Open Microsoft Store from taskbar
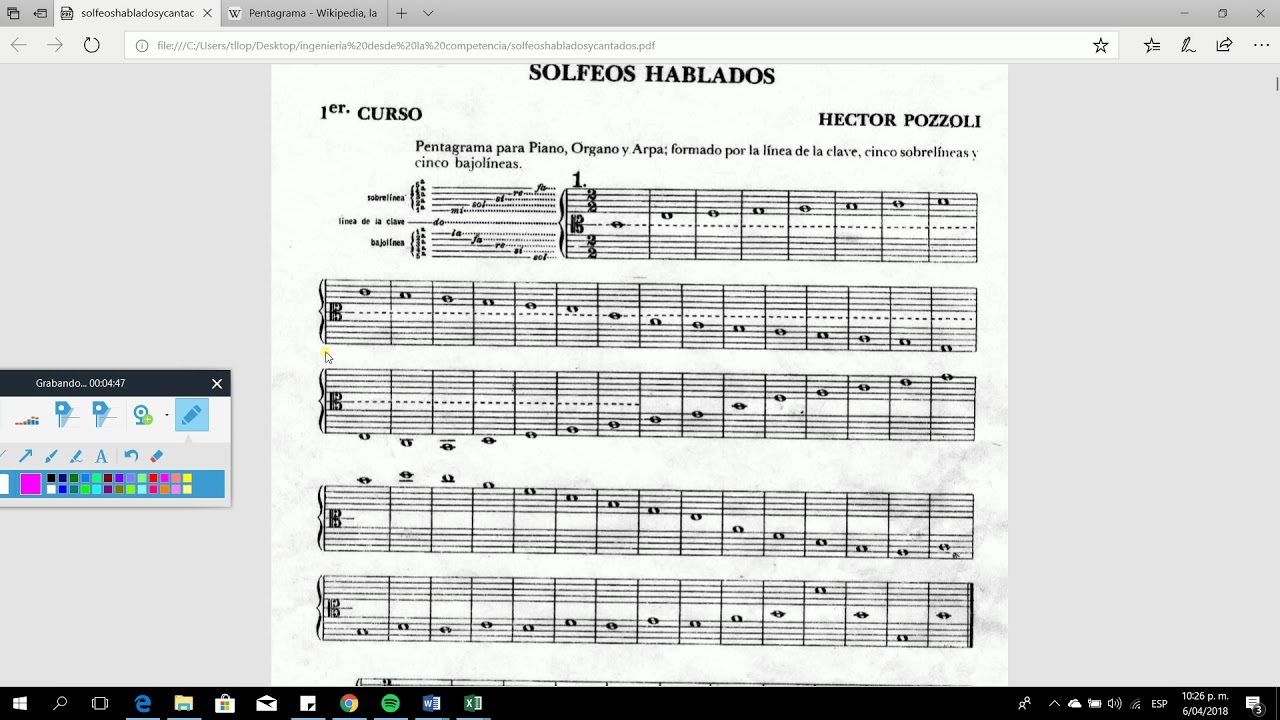The width and height of the screenshot is (1280, 720). click(225, 703)
